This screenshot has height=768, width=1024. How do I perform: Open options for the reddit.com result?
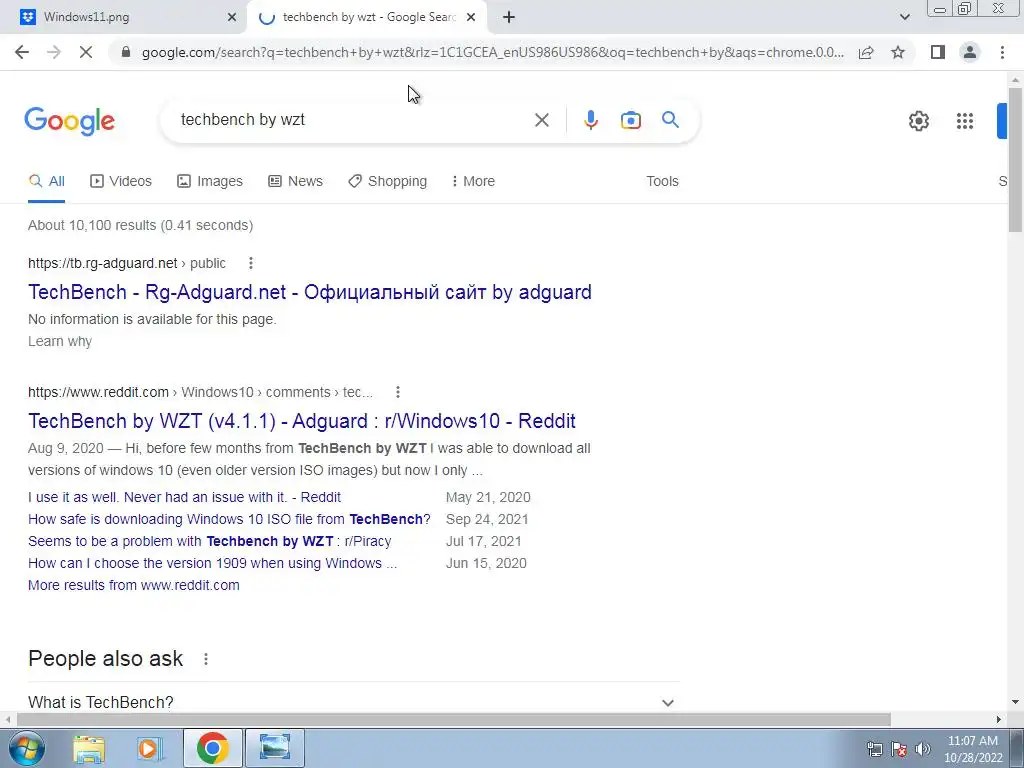pos(398,392)
